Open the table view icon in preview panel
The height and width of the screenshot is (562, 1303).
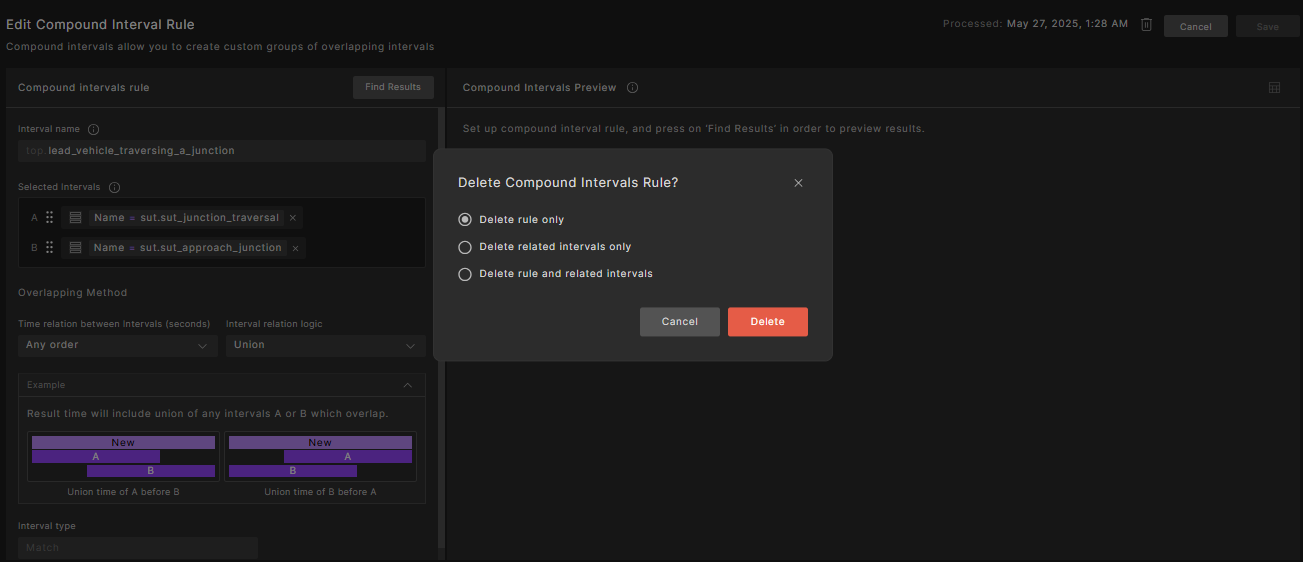point(1274,88)
